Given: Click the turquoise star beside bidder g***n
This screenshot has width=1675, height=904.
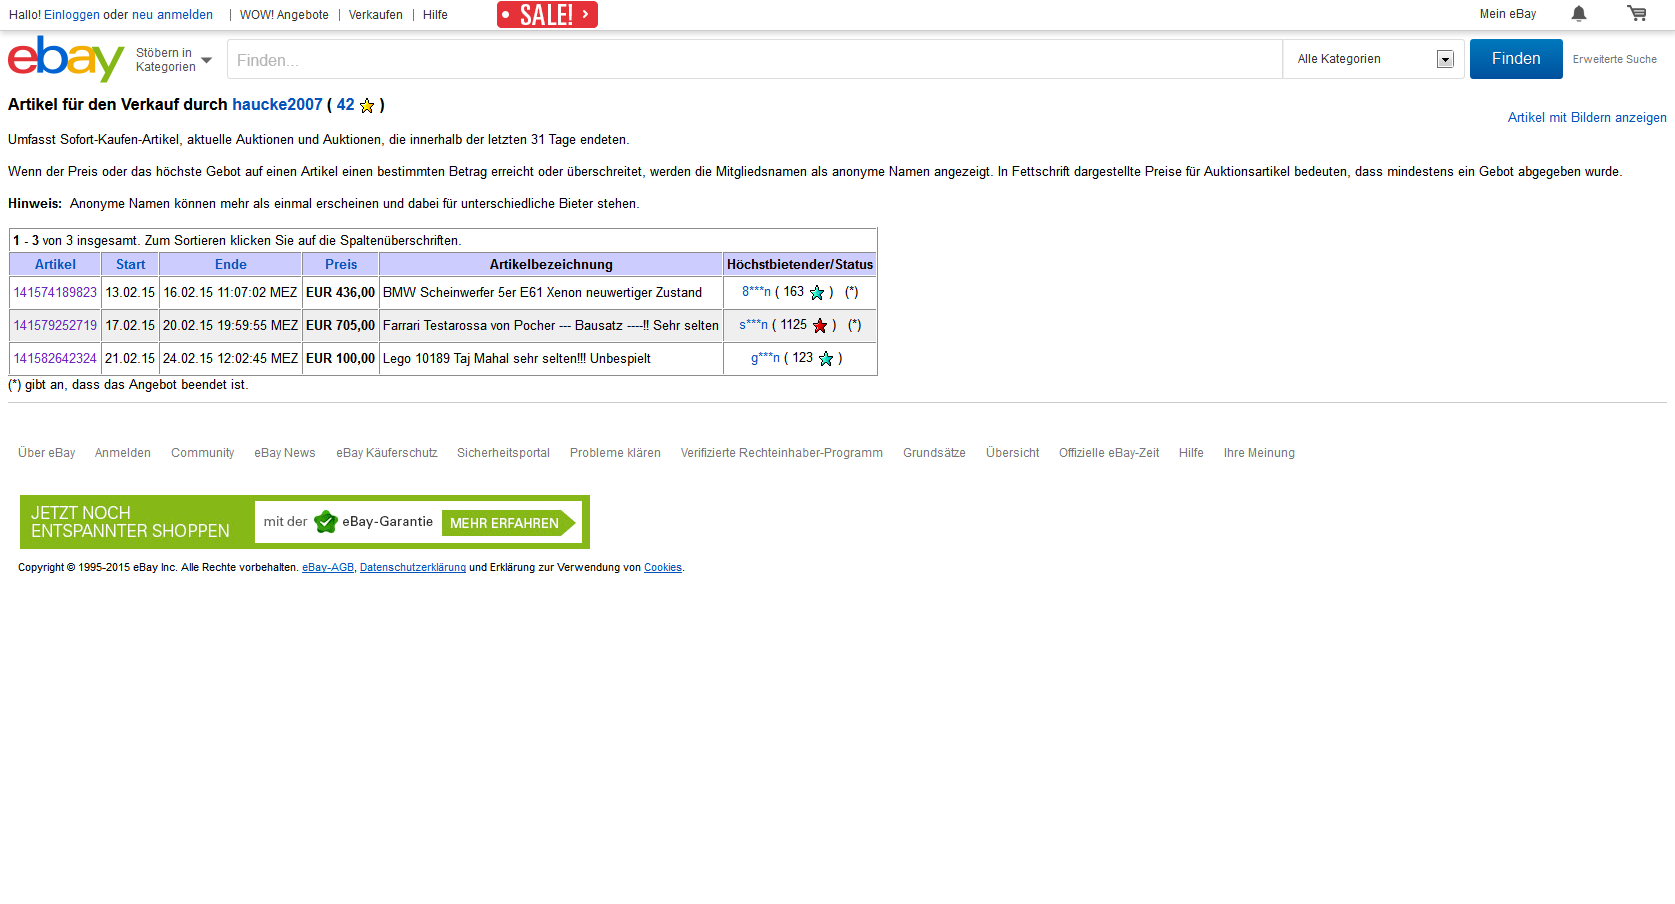Looking at the screenshot, I should click(826, 359).
